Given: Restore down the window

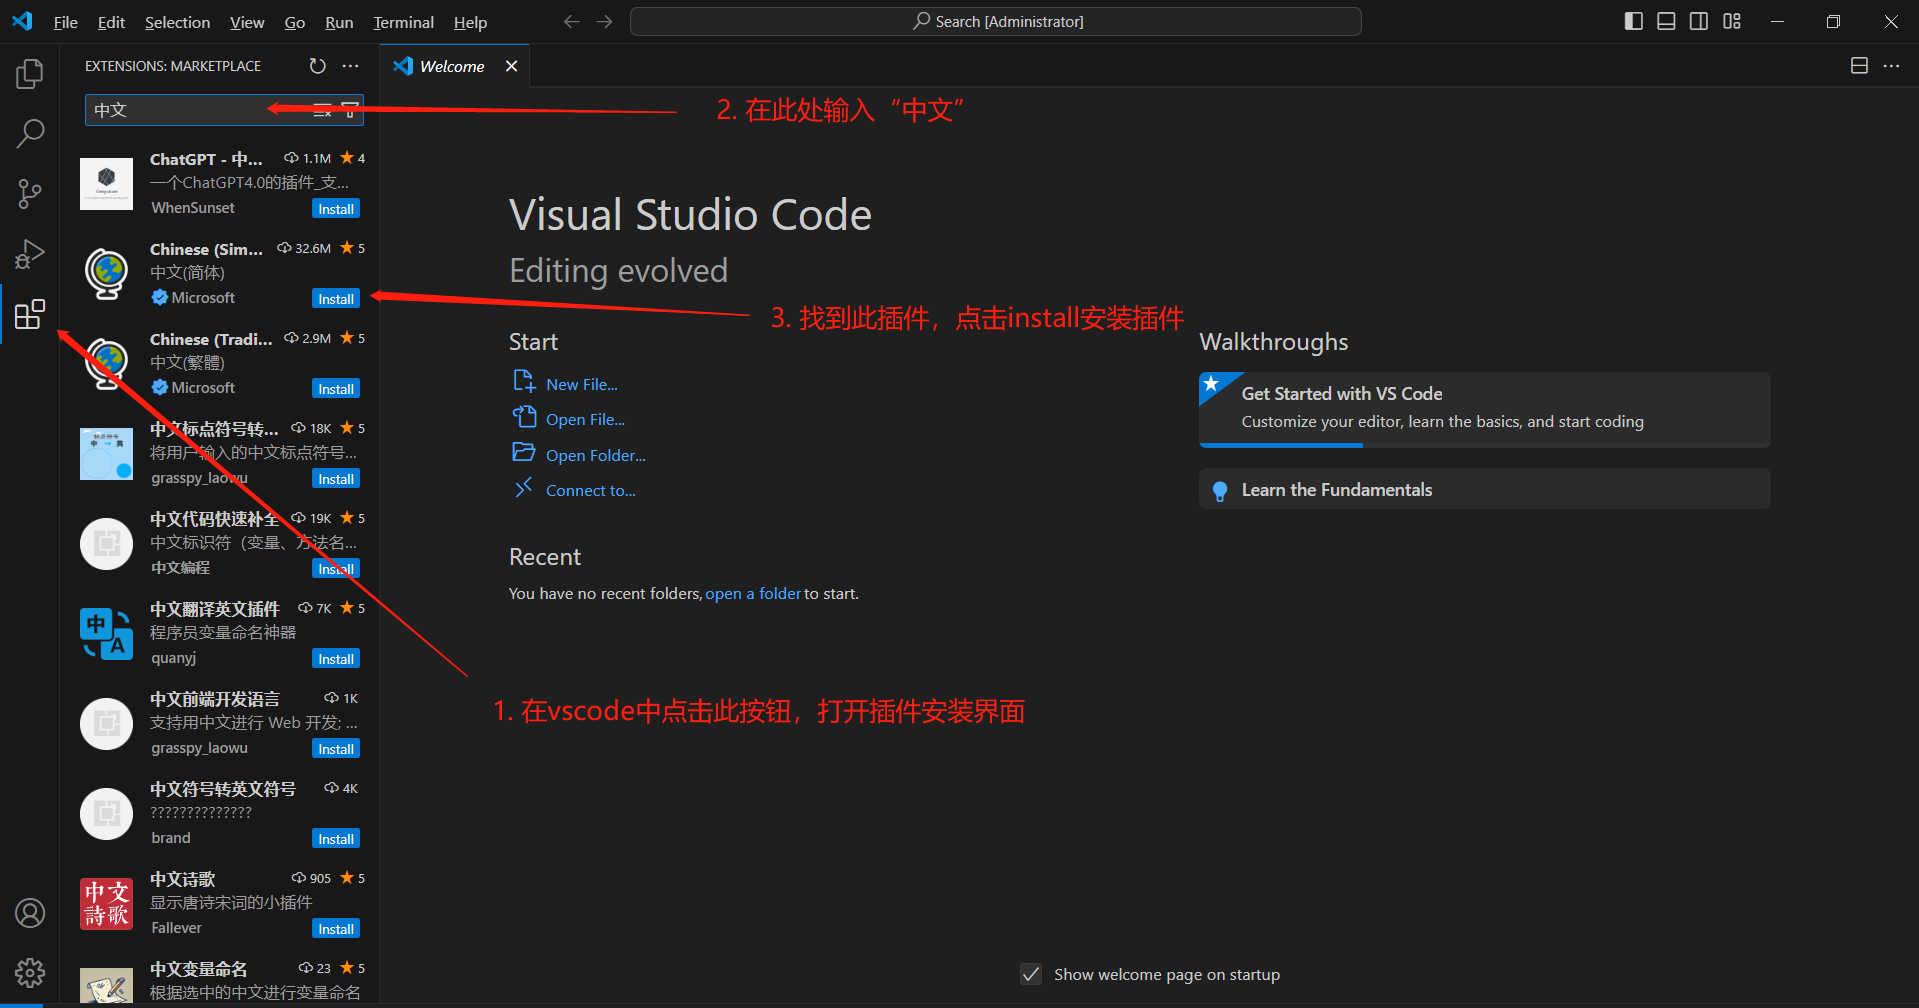Looking at the screenshot, I should (x=1833, y=21).
